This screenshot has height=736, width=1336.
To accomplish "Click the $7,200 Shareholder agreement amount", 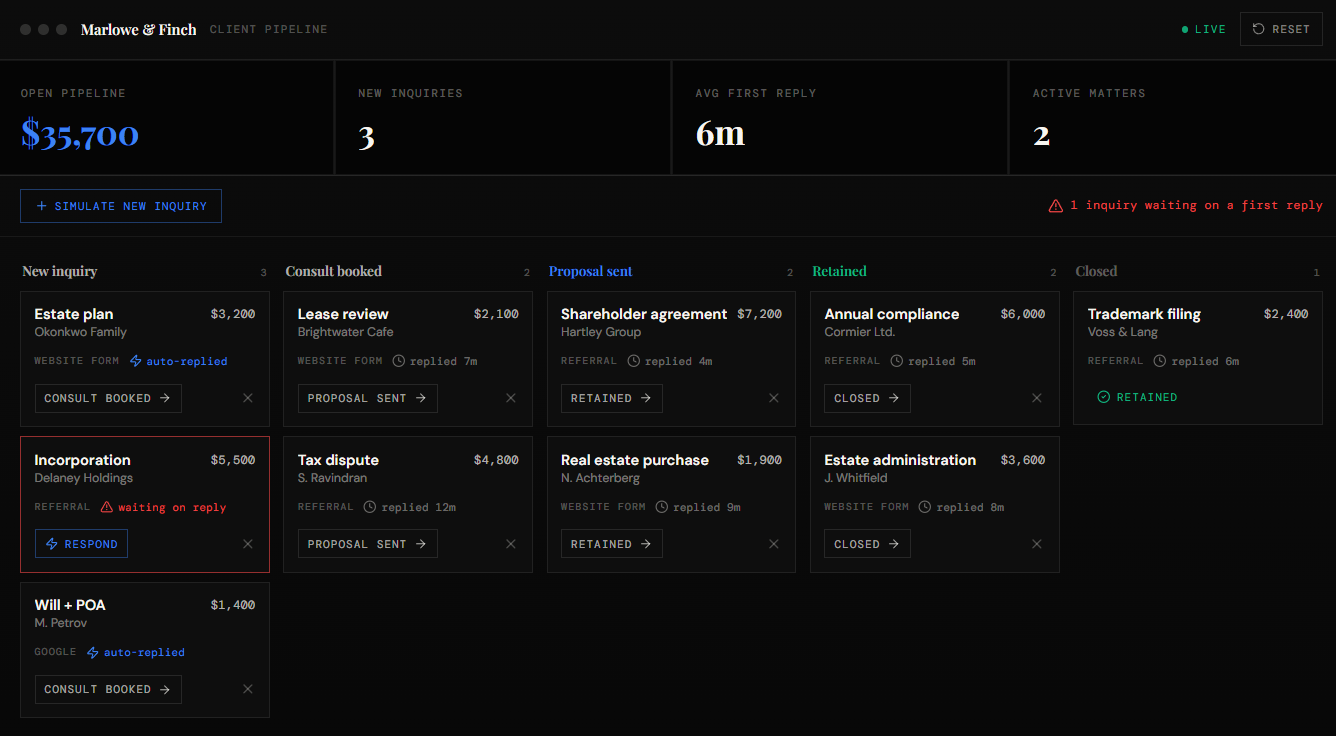I will (x=759, y=314).
